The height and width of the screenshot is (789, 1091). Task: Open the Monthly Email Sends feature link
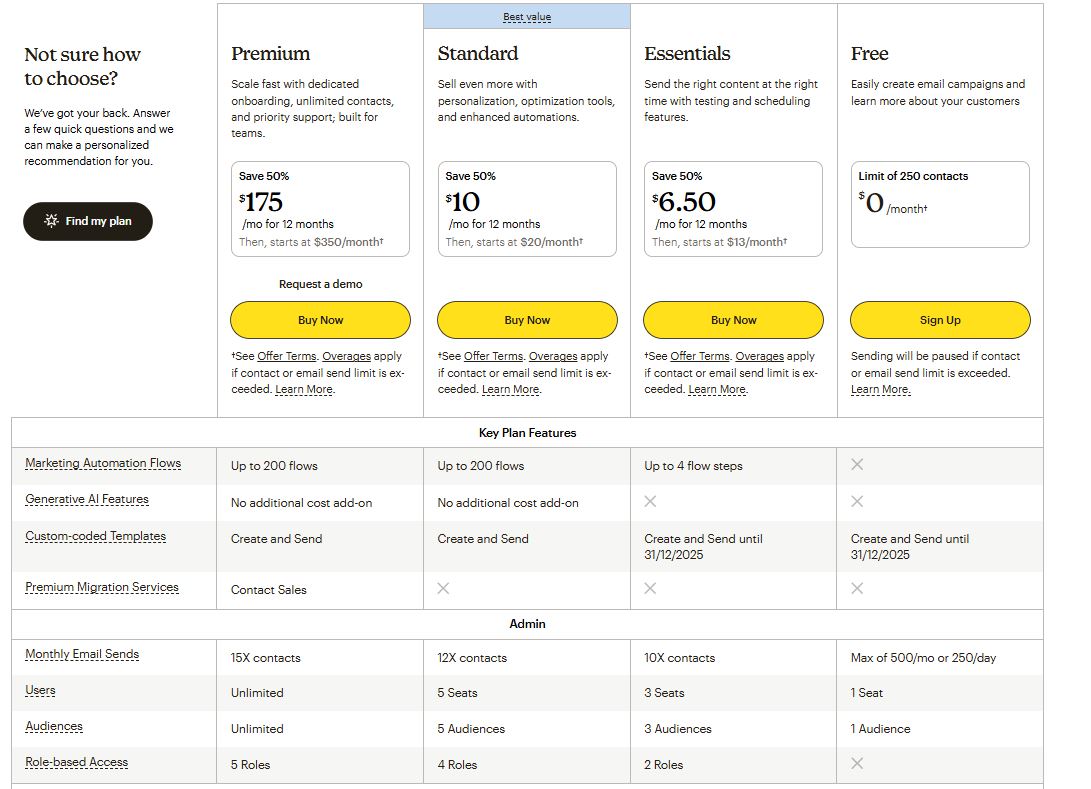(x=81, y=654)
